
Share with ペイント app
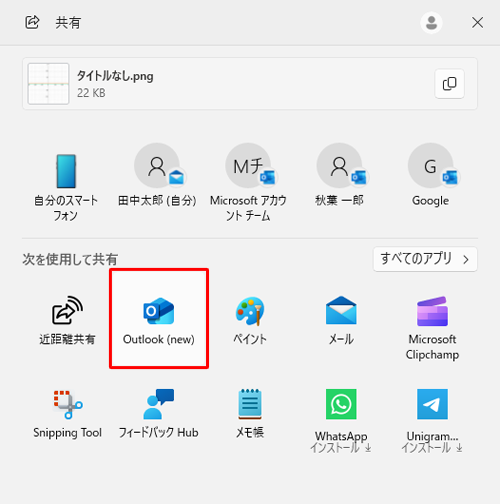click(x=250, y=319)
